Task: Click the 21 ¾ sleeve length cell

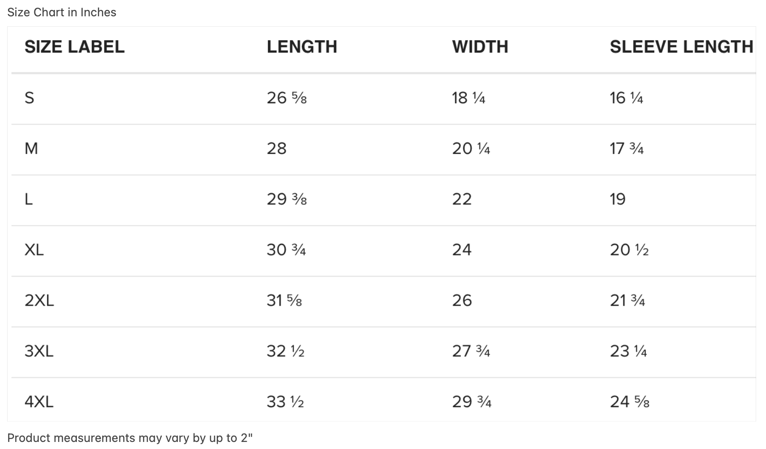Action: [627, 300]
